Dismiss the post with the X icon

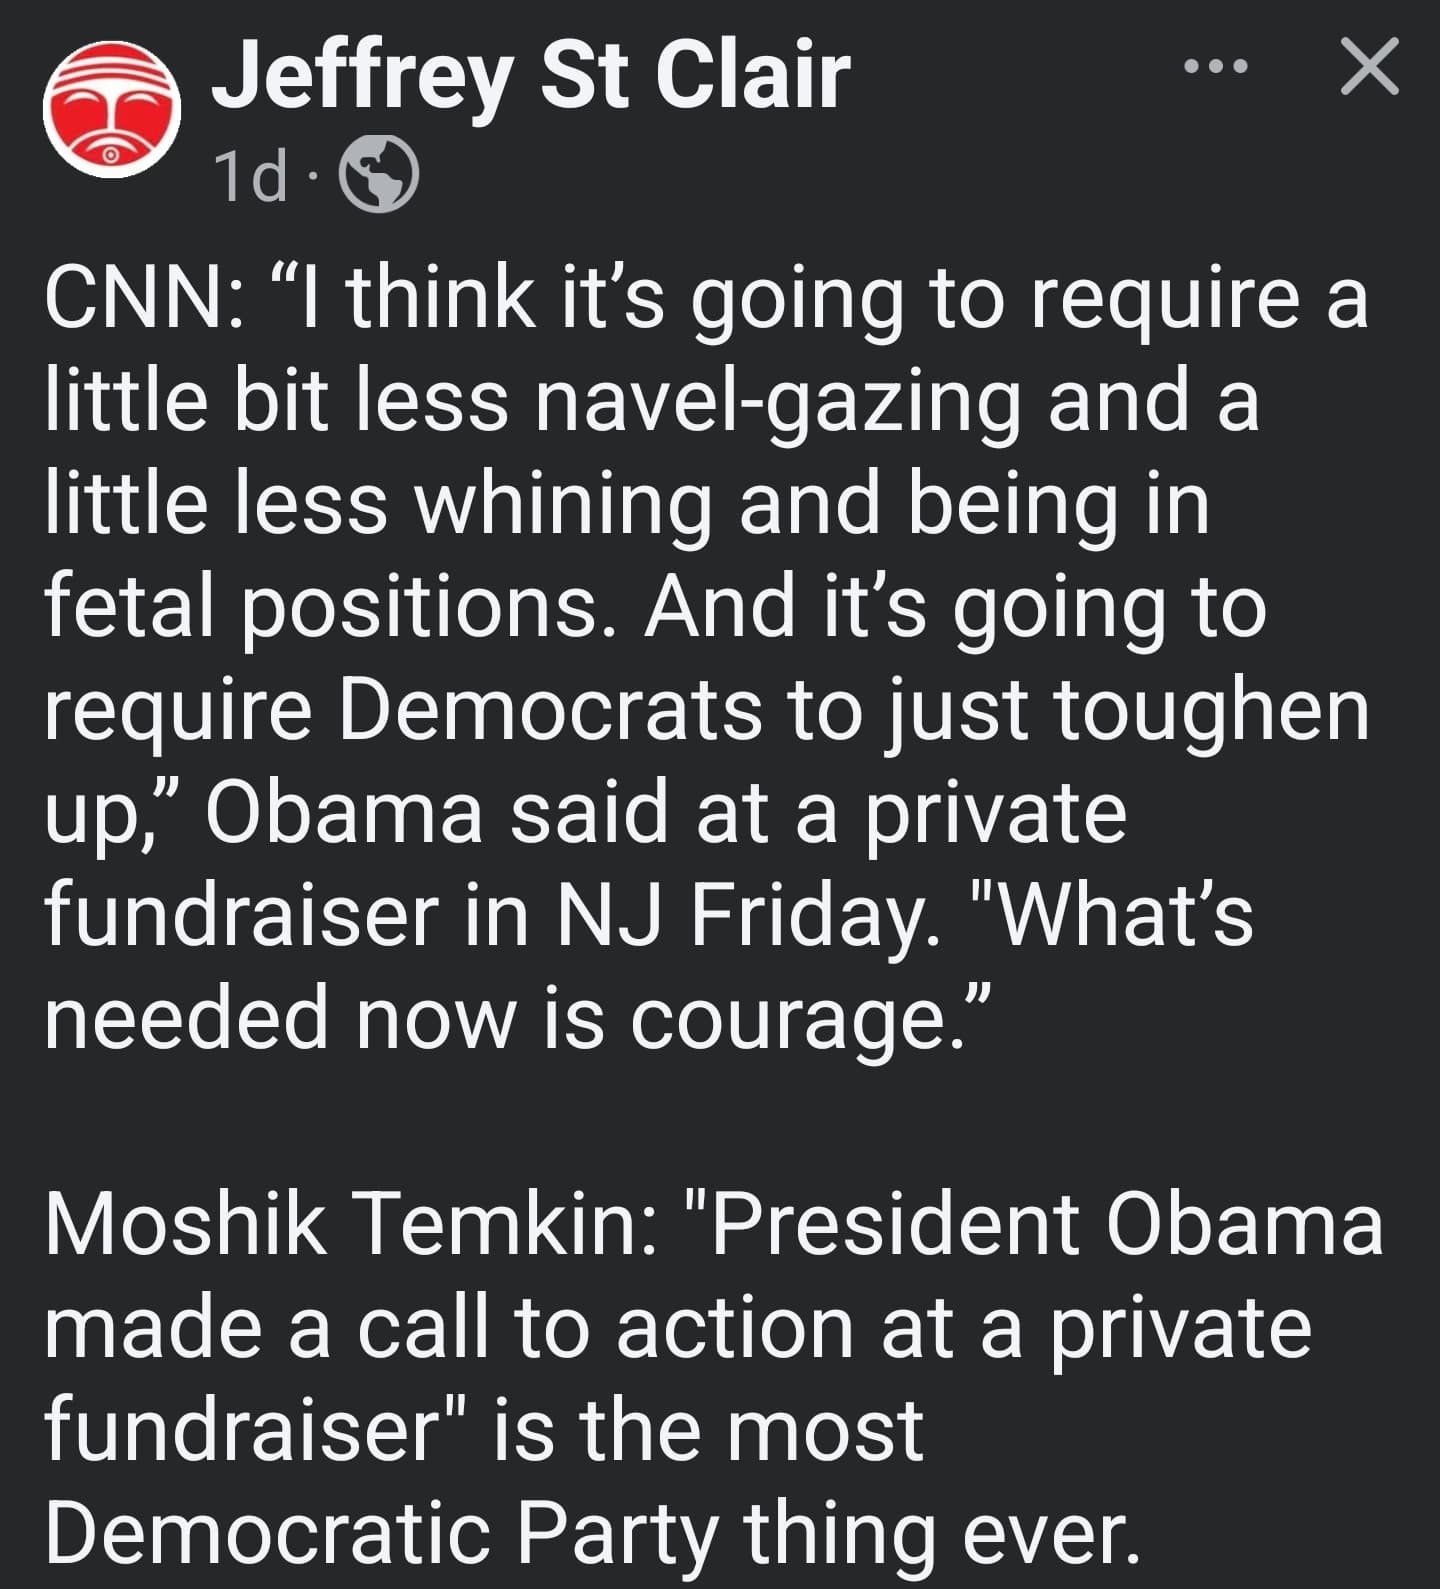coord(1369,67)
